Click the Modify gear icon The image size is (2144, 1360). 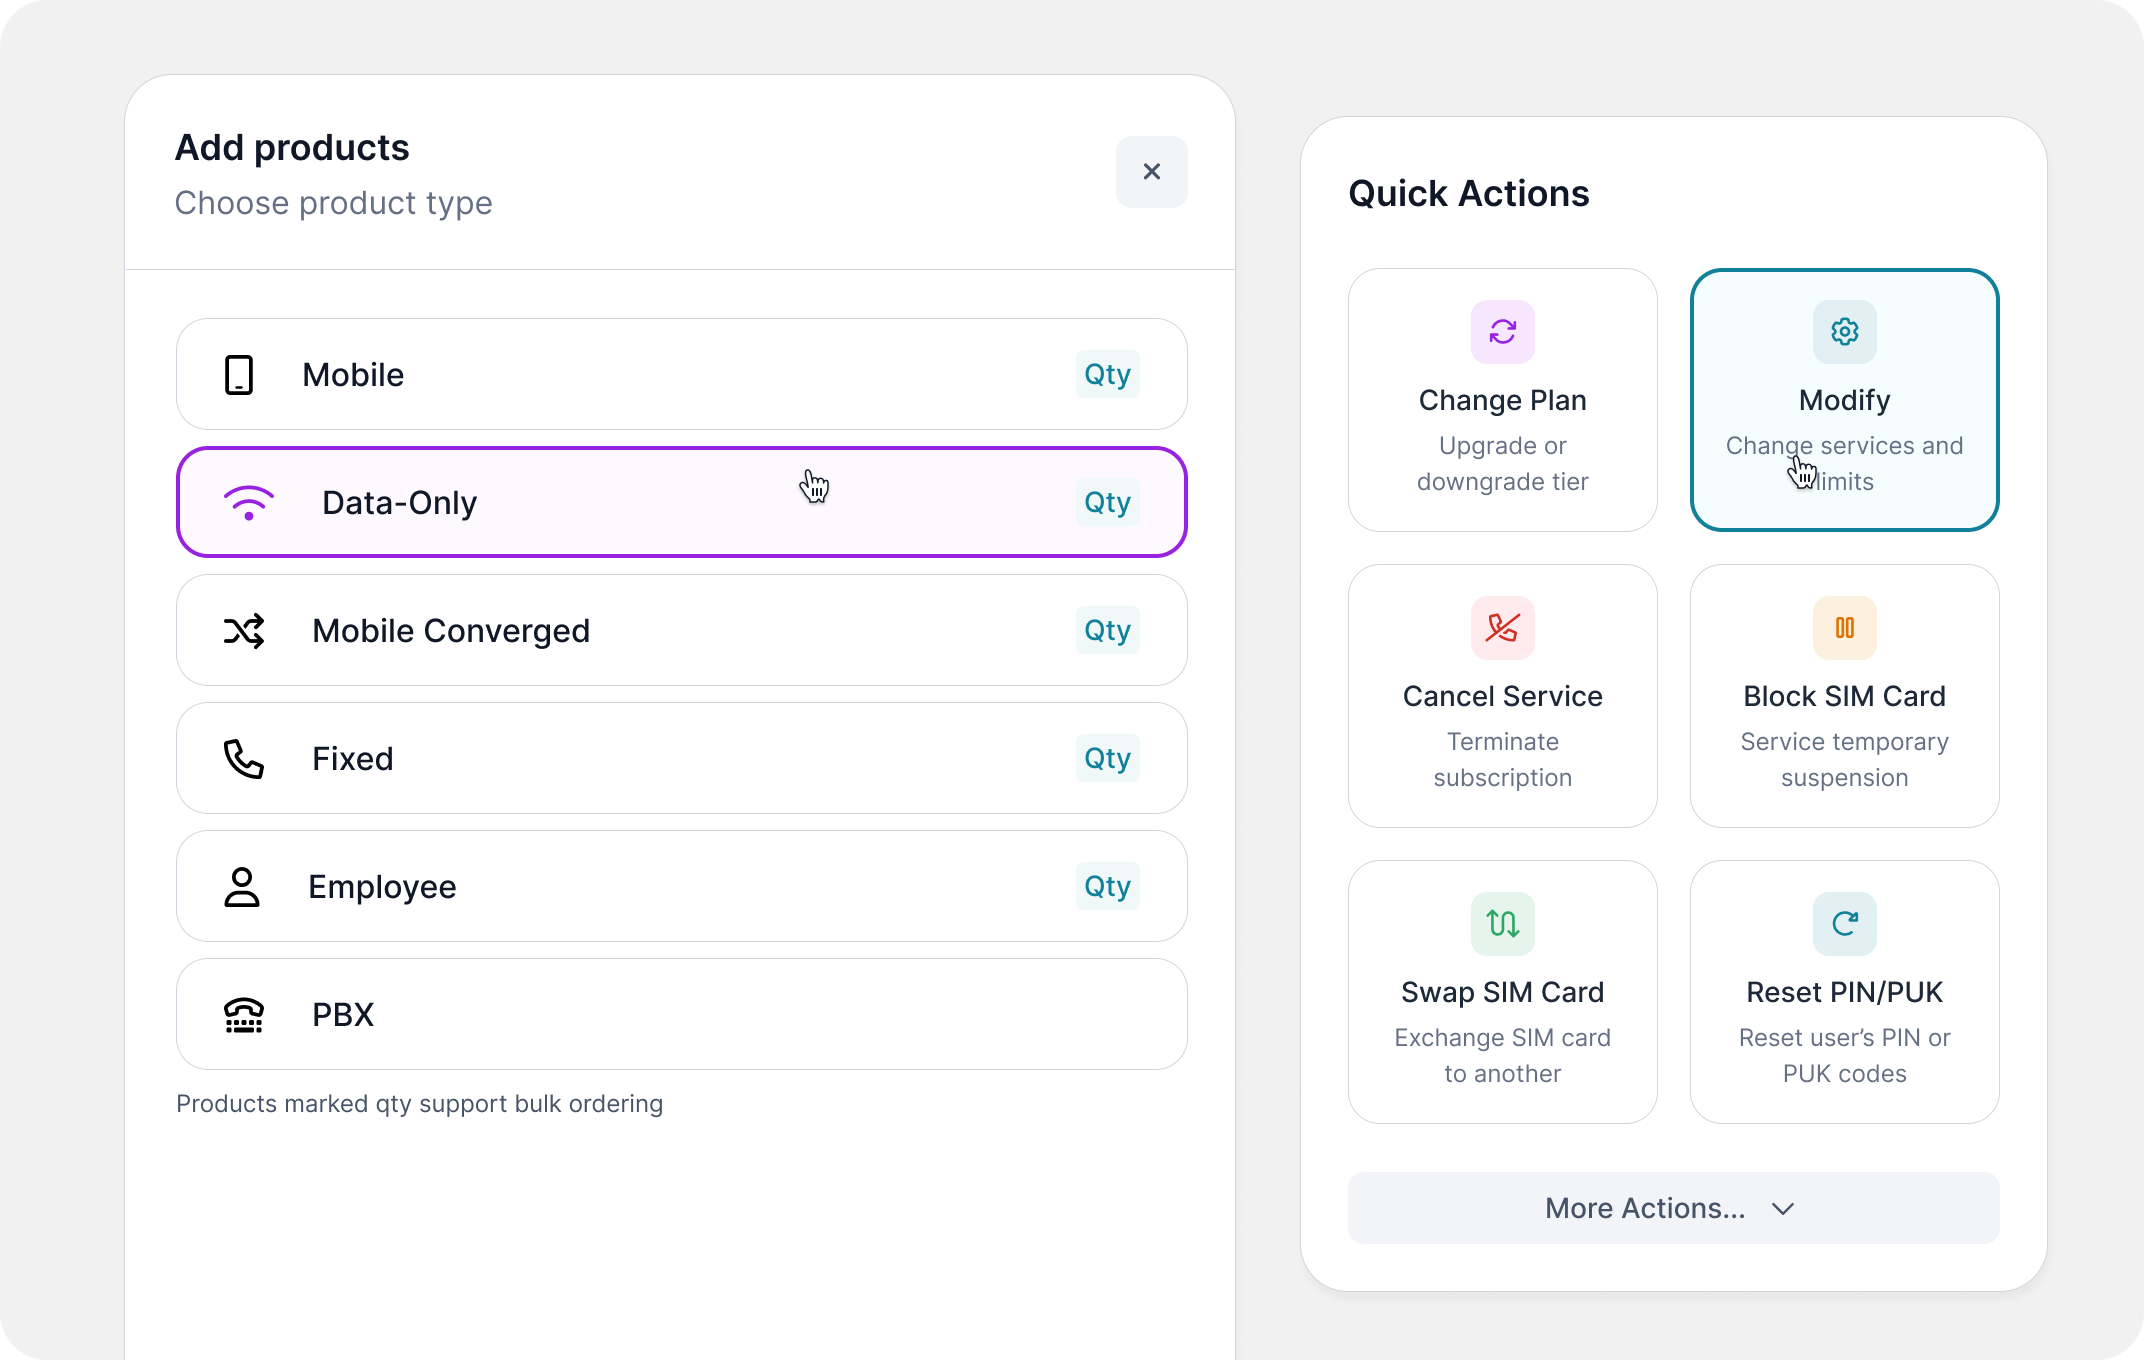(1844, 331)
